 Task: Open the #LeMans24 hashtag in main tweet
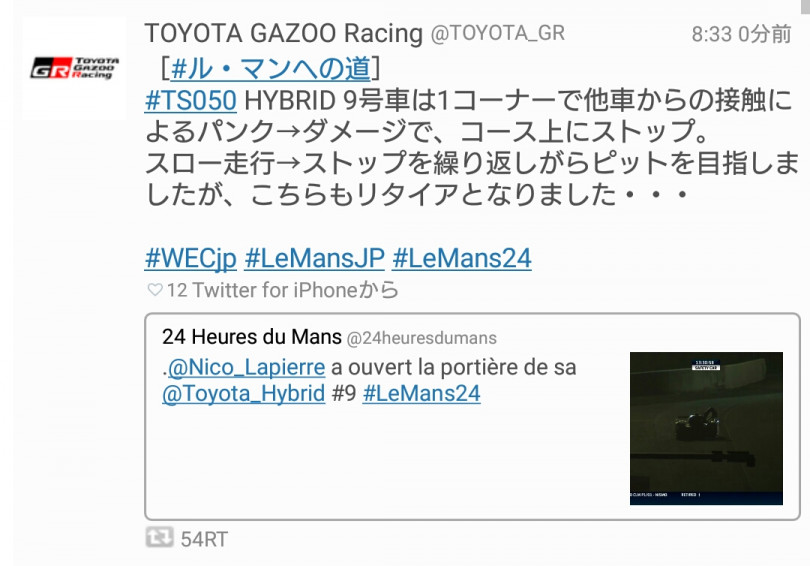point(462,258)
